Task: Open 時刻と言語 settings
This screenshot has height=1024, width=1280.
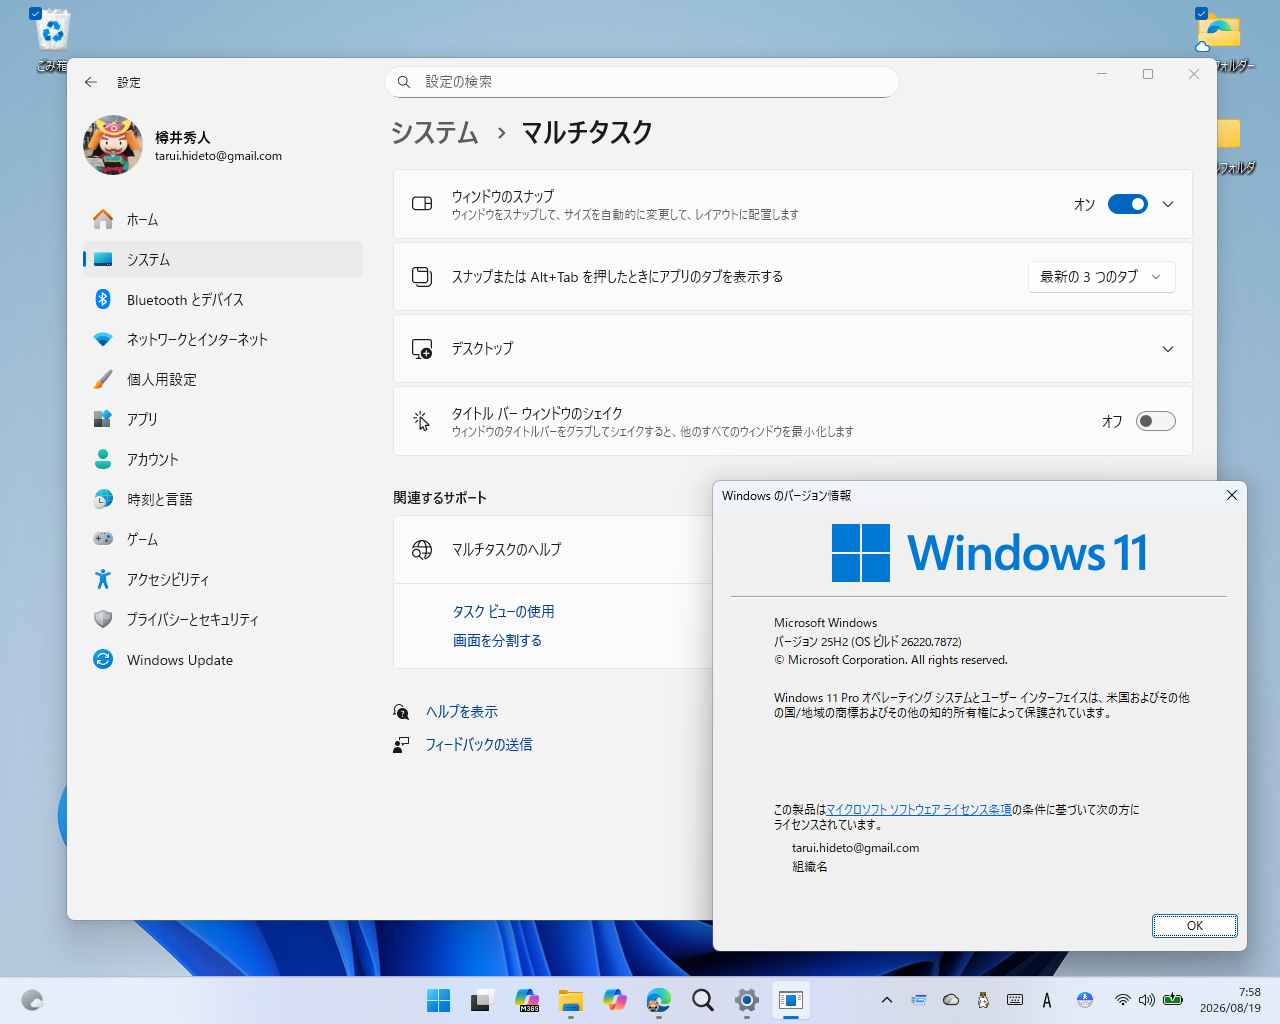Action: 222,499
